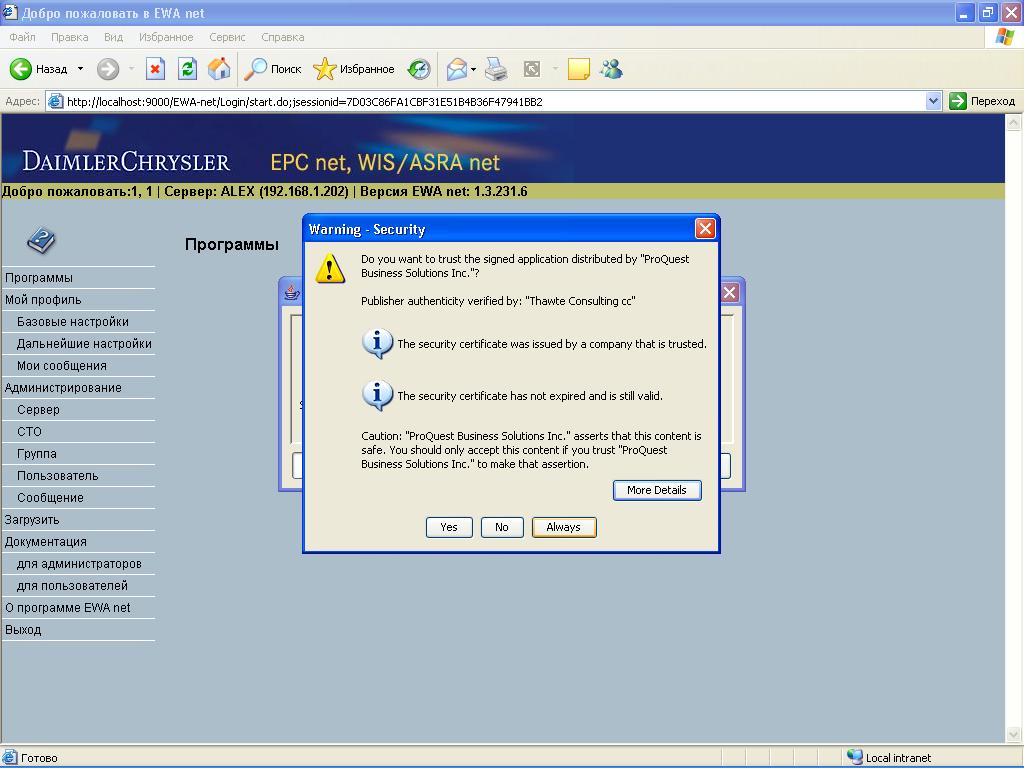
Task: Open для пользователей documentation link
Action: [72, 586]
